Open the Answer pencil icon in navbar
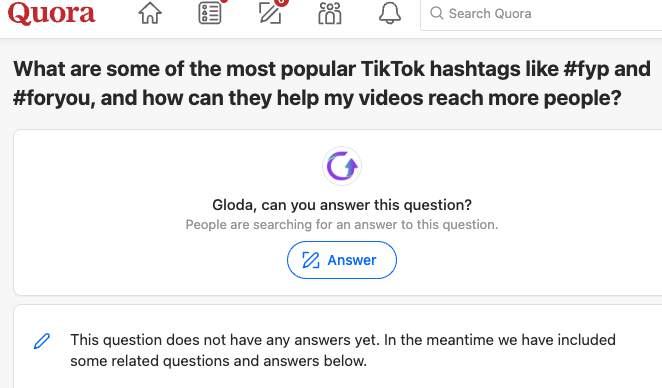662x388 pixels. pyautogui.click(x=270, y=13)
